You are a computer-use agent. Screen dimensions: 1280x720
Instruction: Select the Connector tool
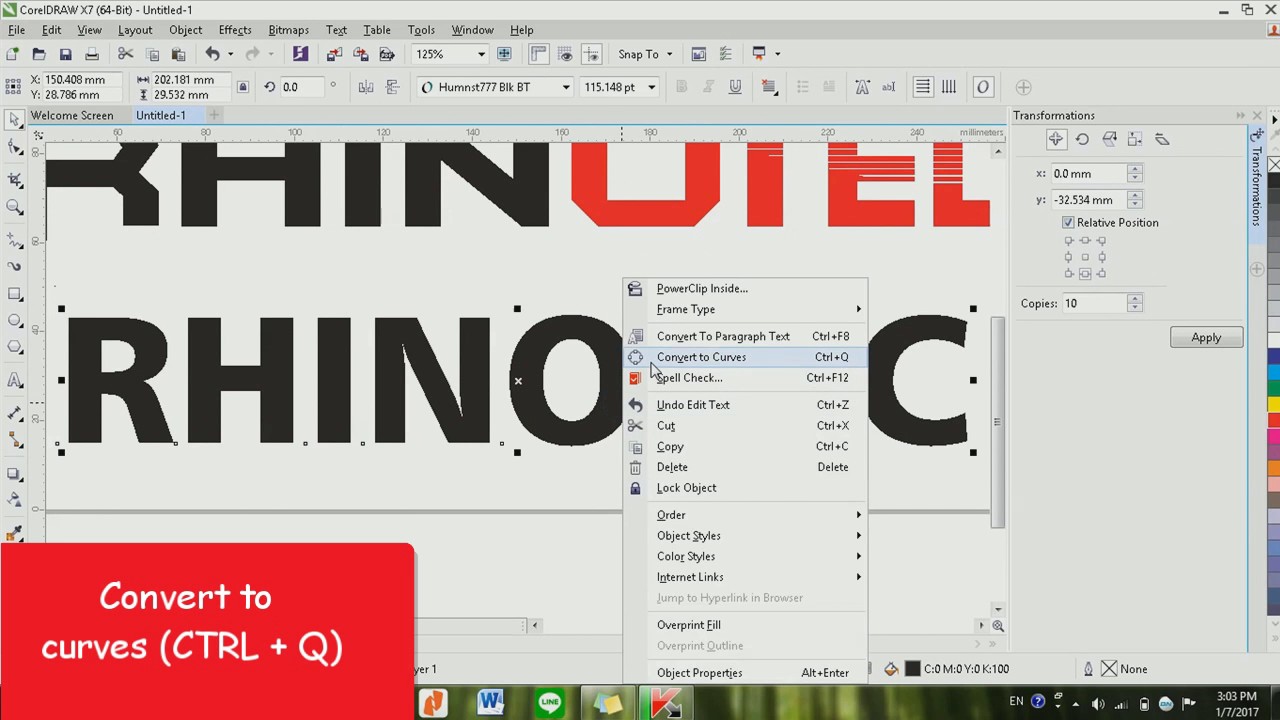coord(15,440)
